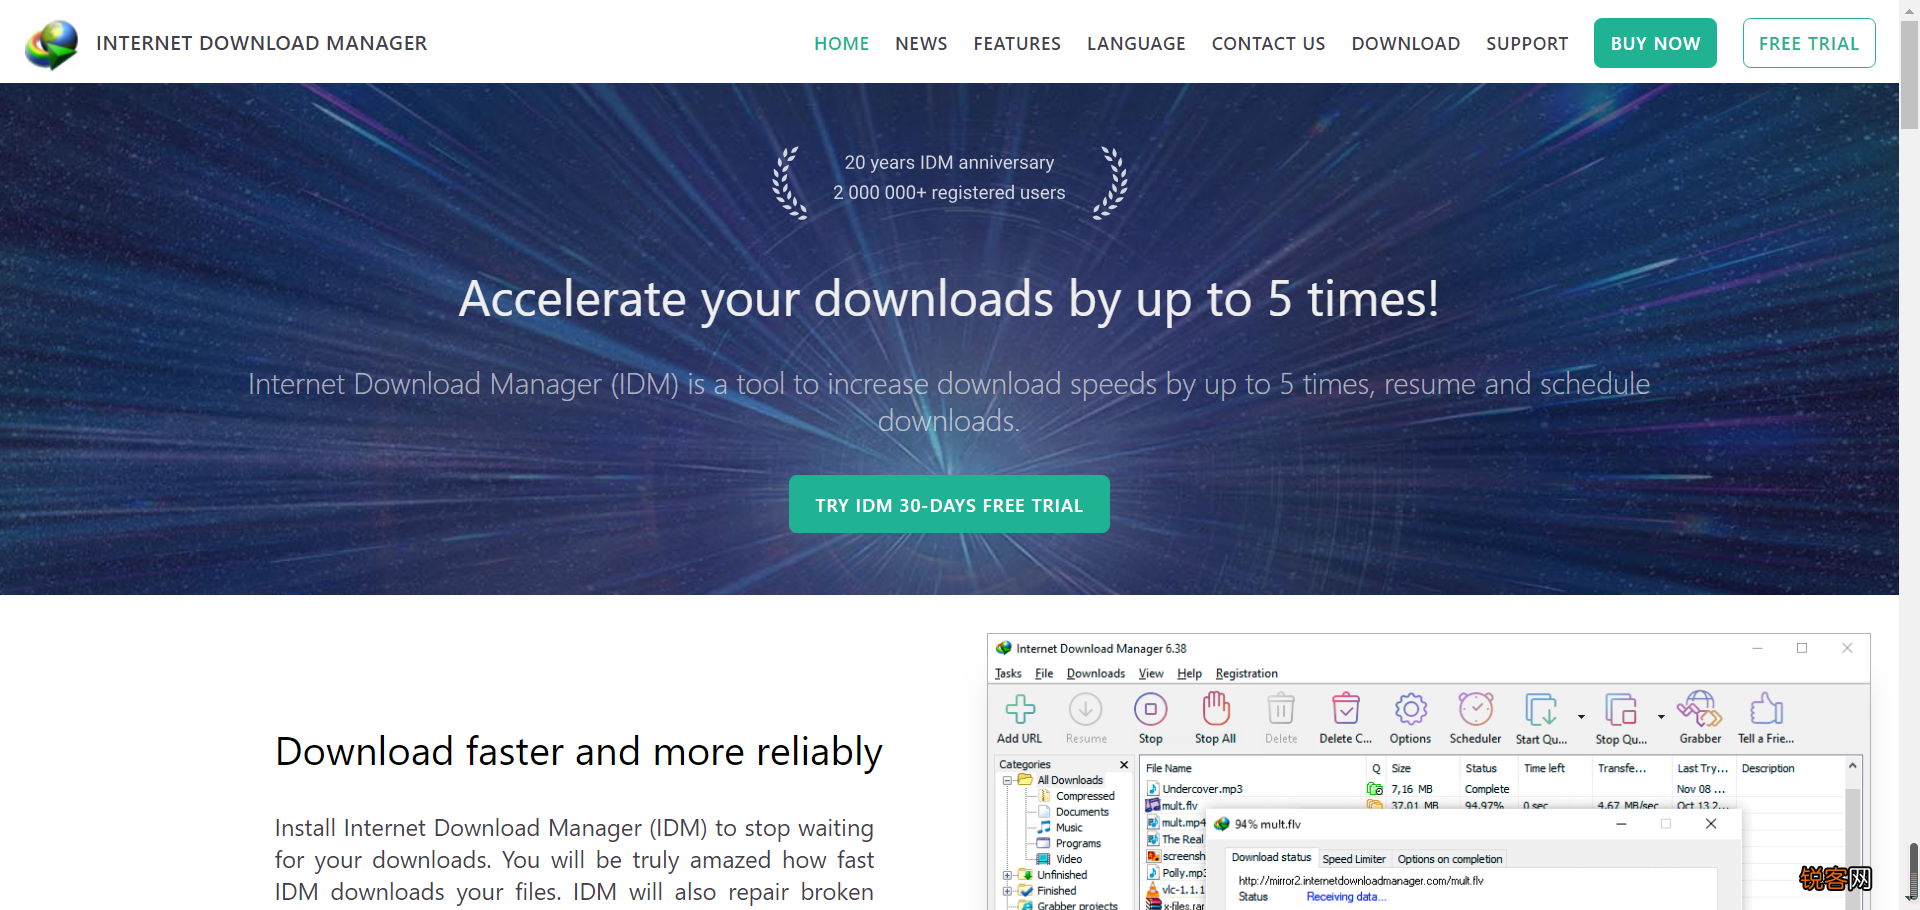Click the greyed-out Delete trash icon

pos(1281,709)
